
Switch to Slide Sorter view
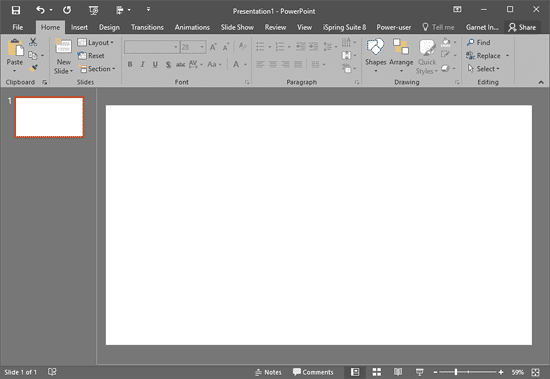pyautogui.click(x=377, y=372)
